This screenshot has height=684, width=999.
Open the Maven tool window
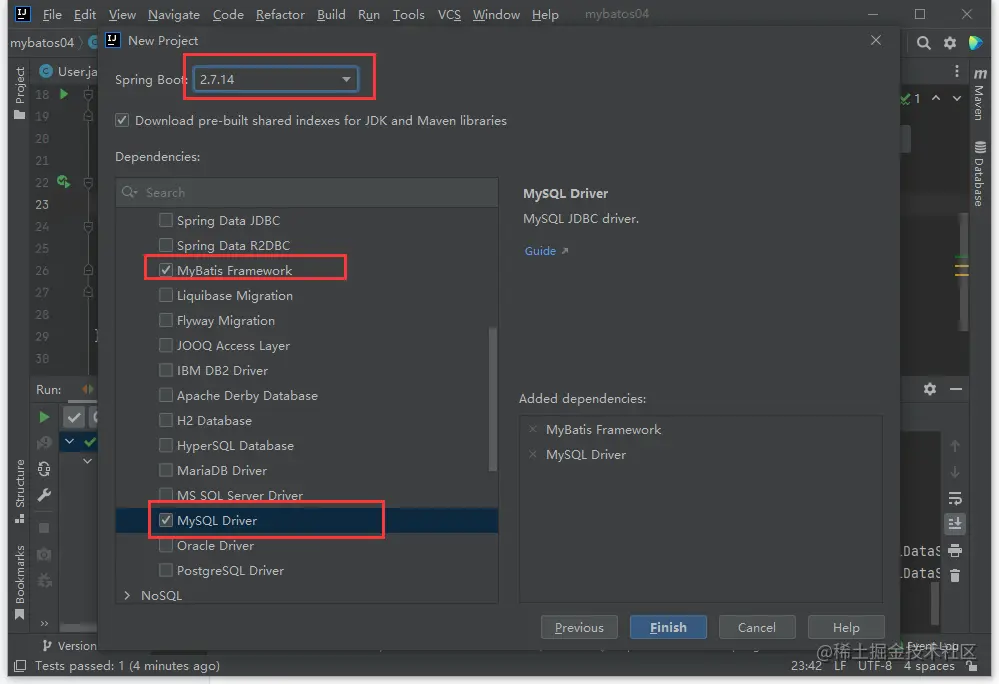click(x=980, y=94)
